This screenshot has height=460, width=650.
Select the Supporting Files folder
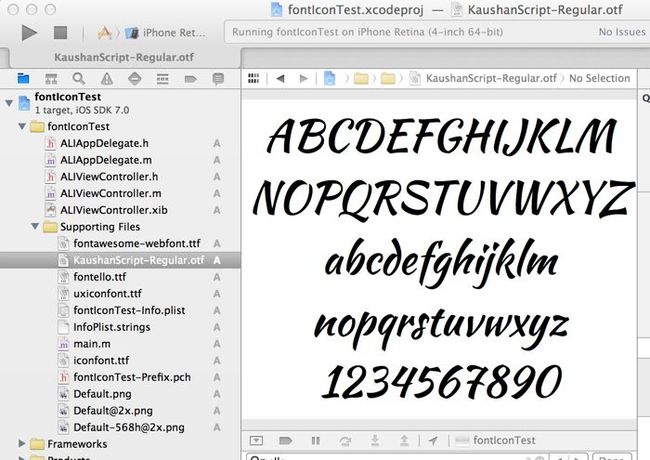pos(100,226)
